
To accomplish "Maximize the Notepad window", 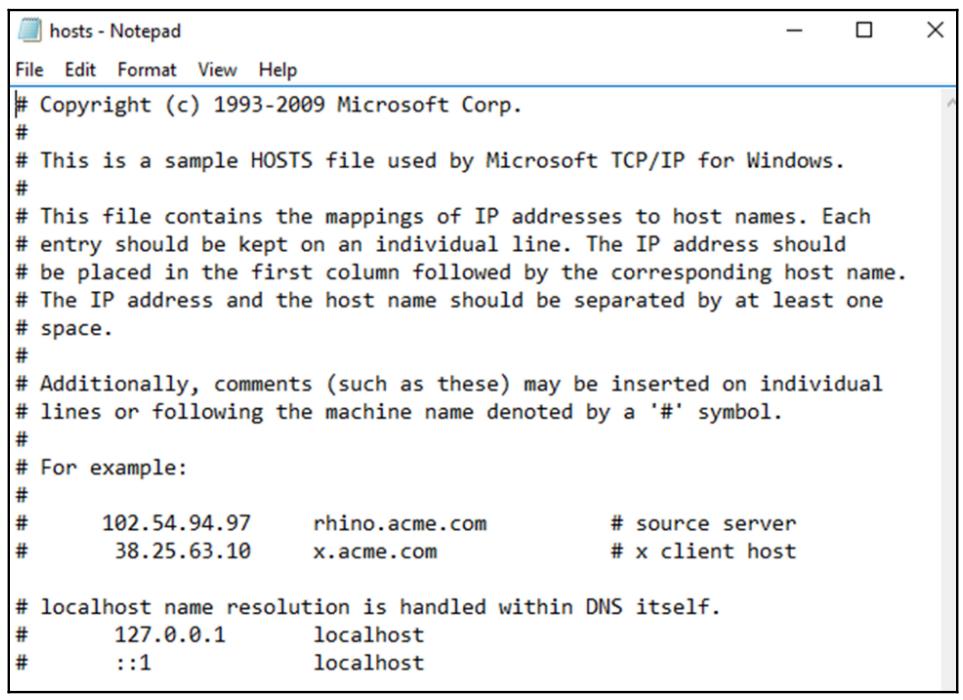I will click(865, 31).
